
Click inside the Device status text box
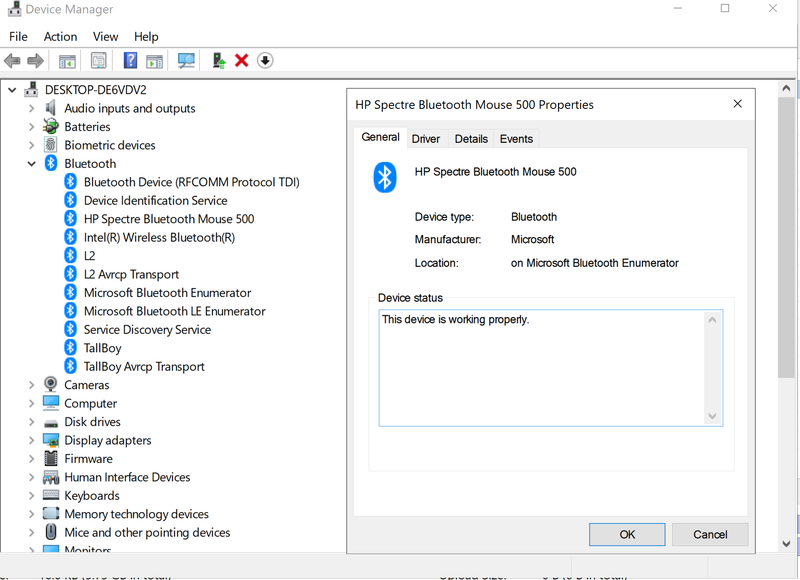(x=551, y=368)
